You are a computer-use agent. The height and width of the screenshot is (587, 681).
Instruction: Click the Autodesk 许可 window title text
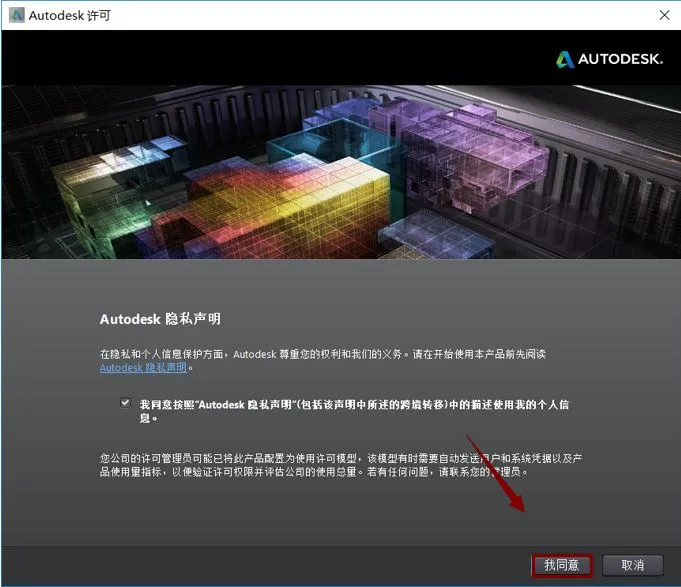(69, 16)
